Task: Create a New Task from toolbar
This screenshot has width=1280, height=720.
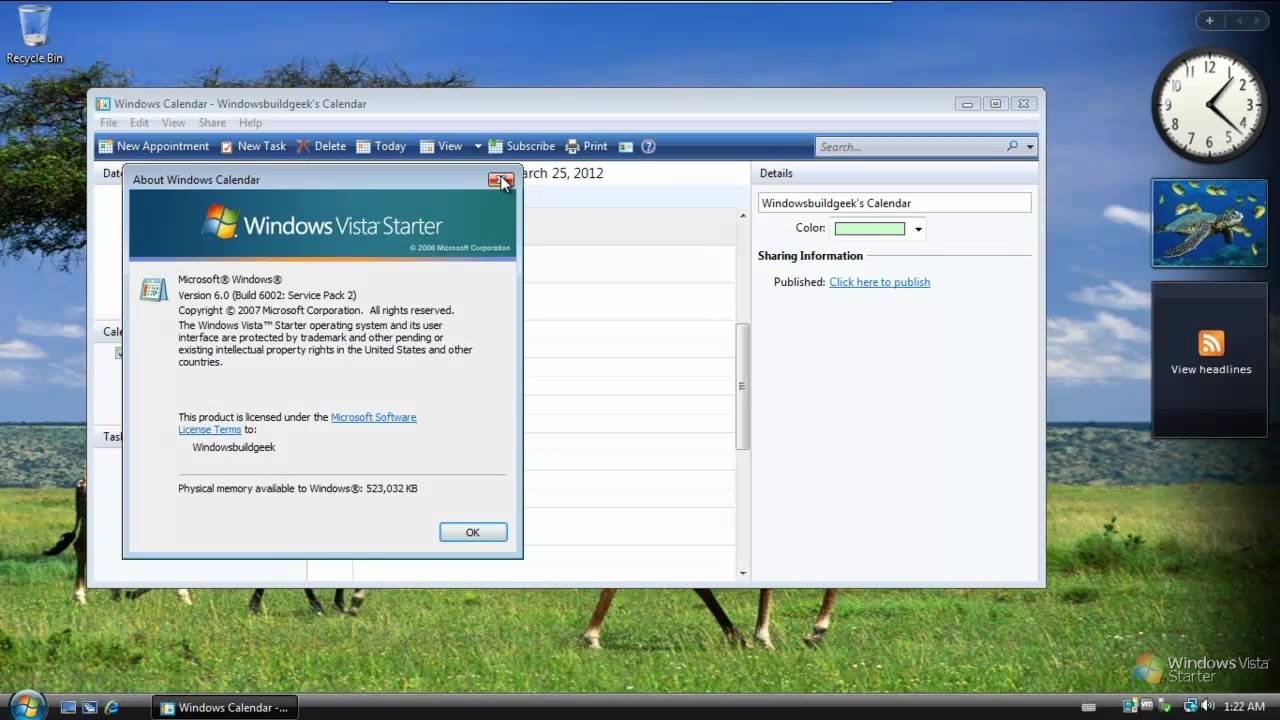Action: 253,146
